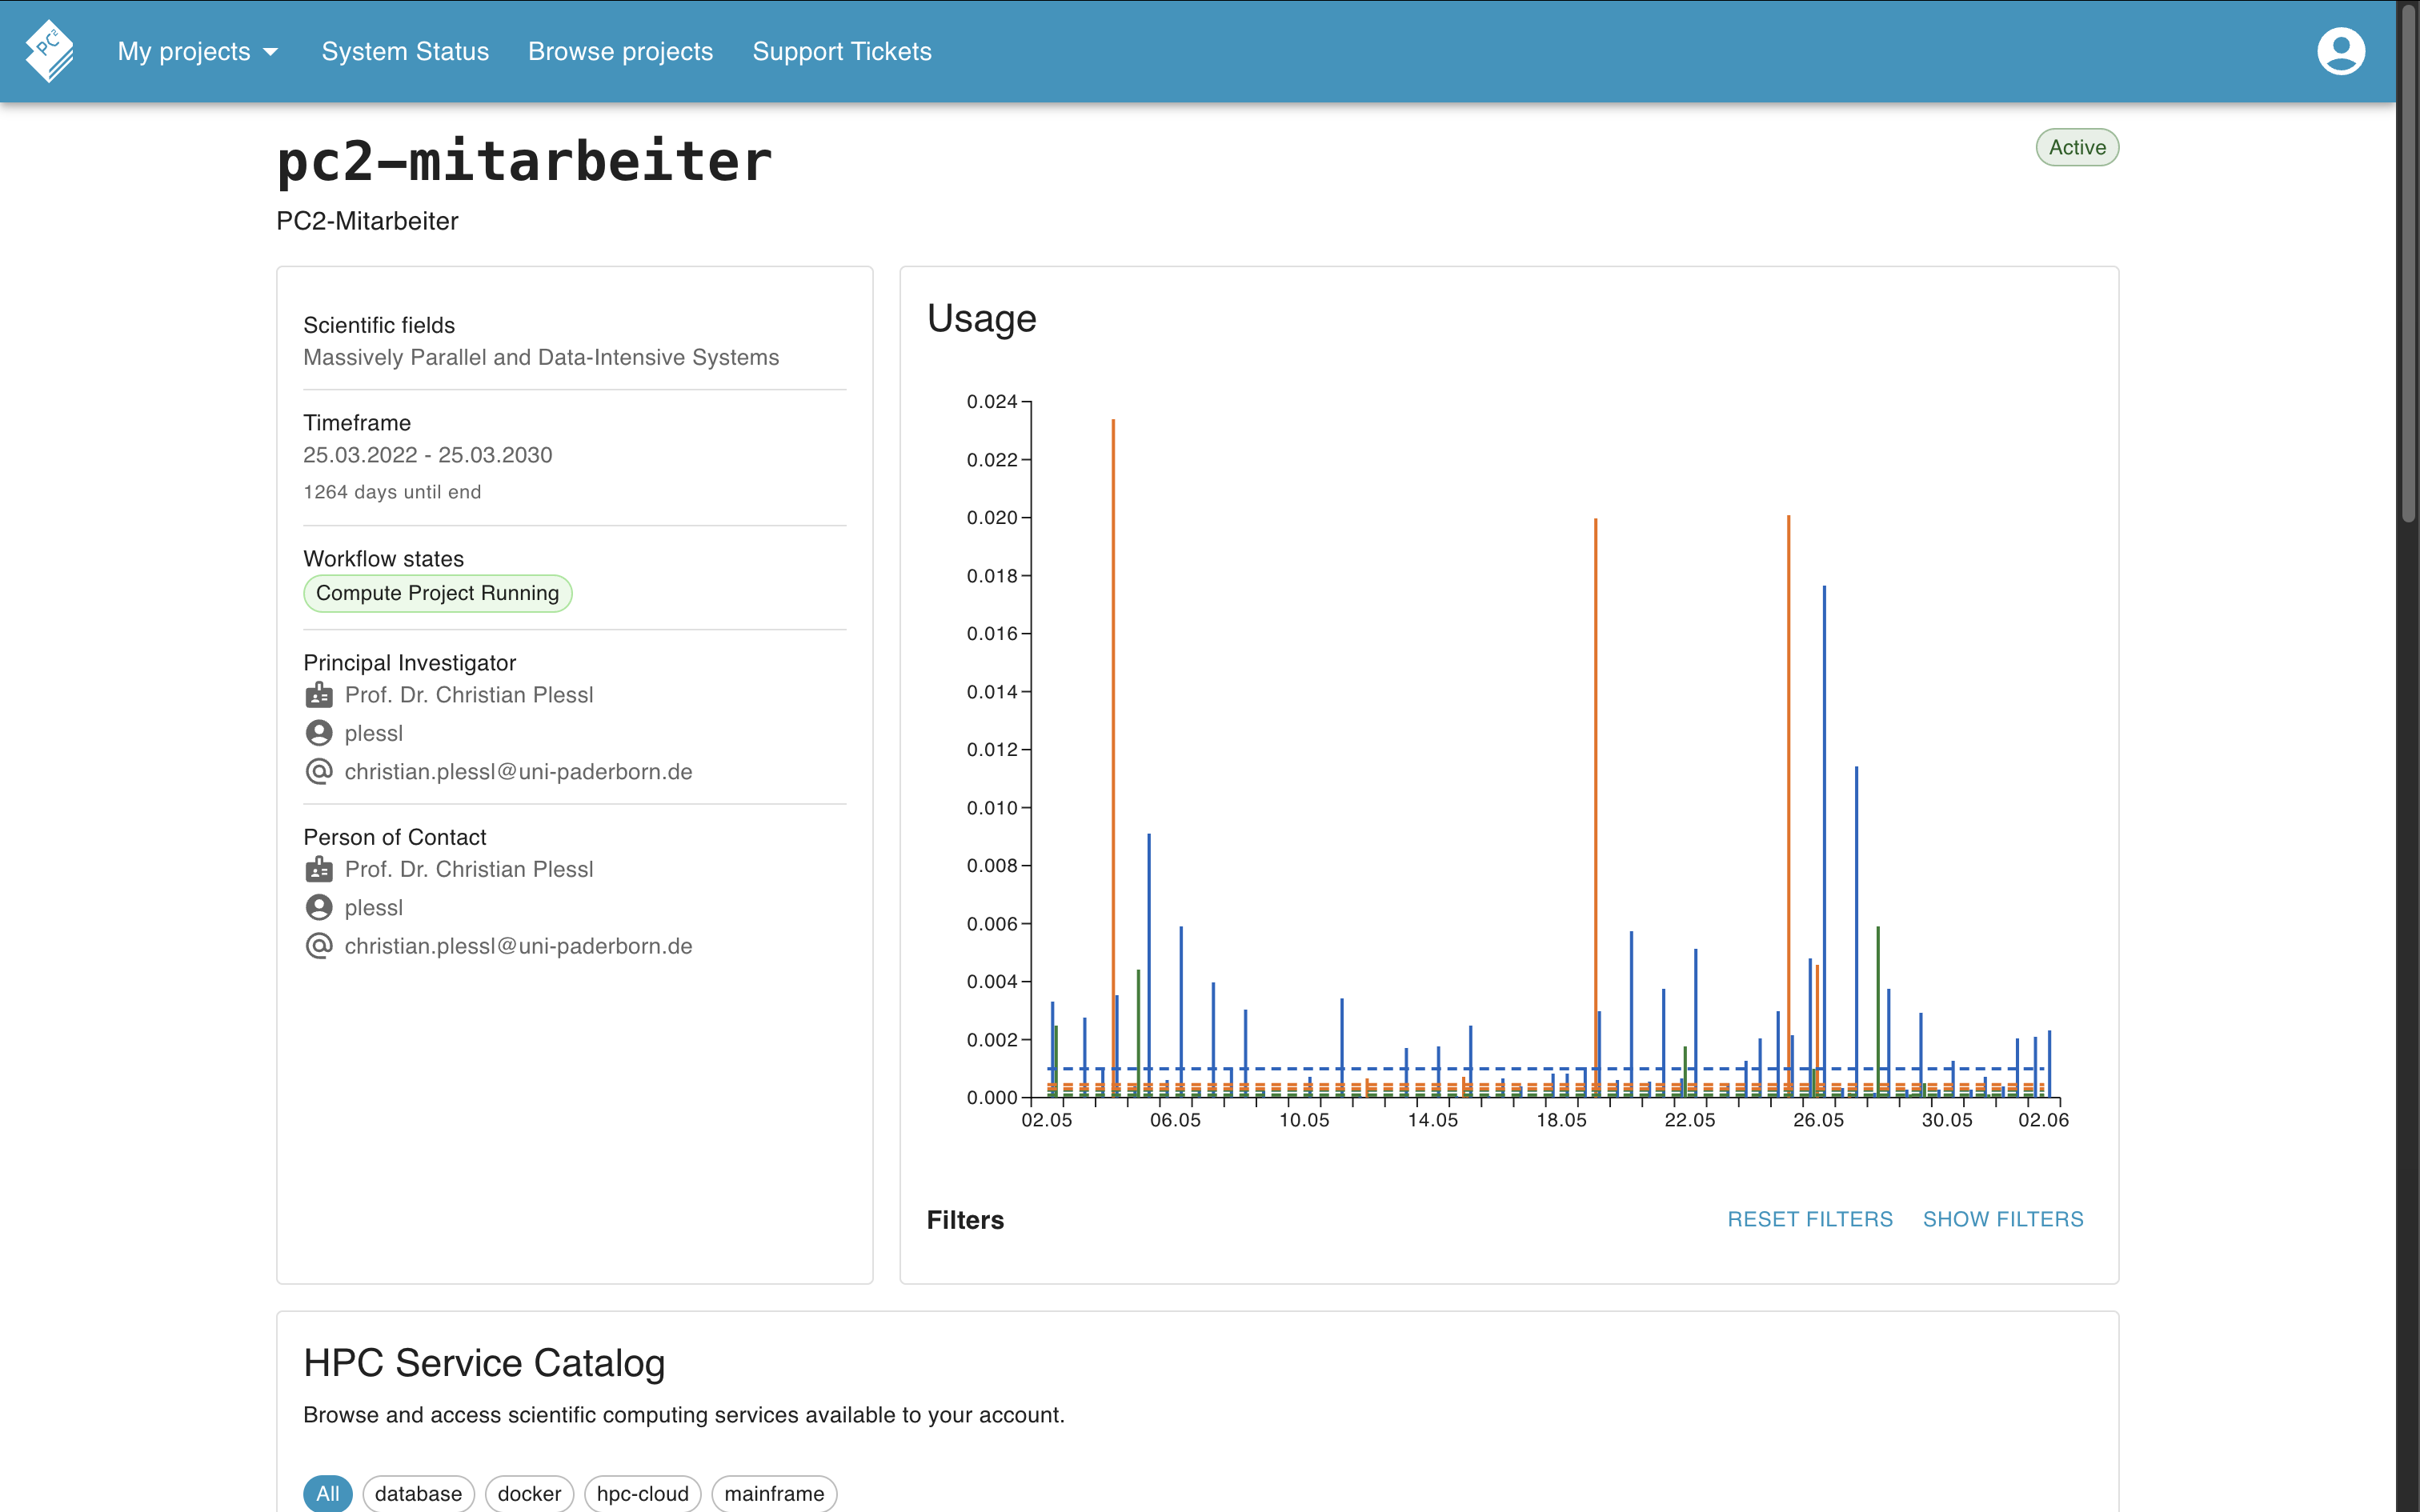Click the page vertical scrollbar thumb
The width and height of the screenshot is (2420, 1512).
click(x=2408, y=262)
